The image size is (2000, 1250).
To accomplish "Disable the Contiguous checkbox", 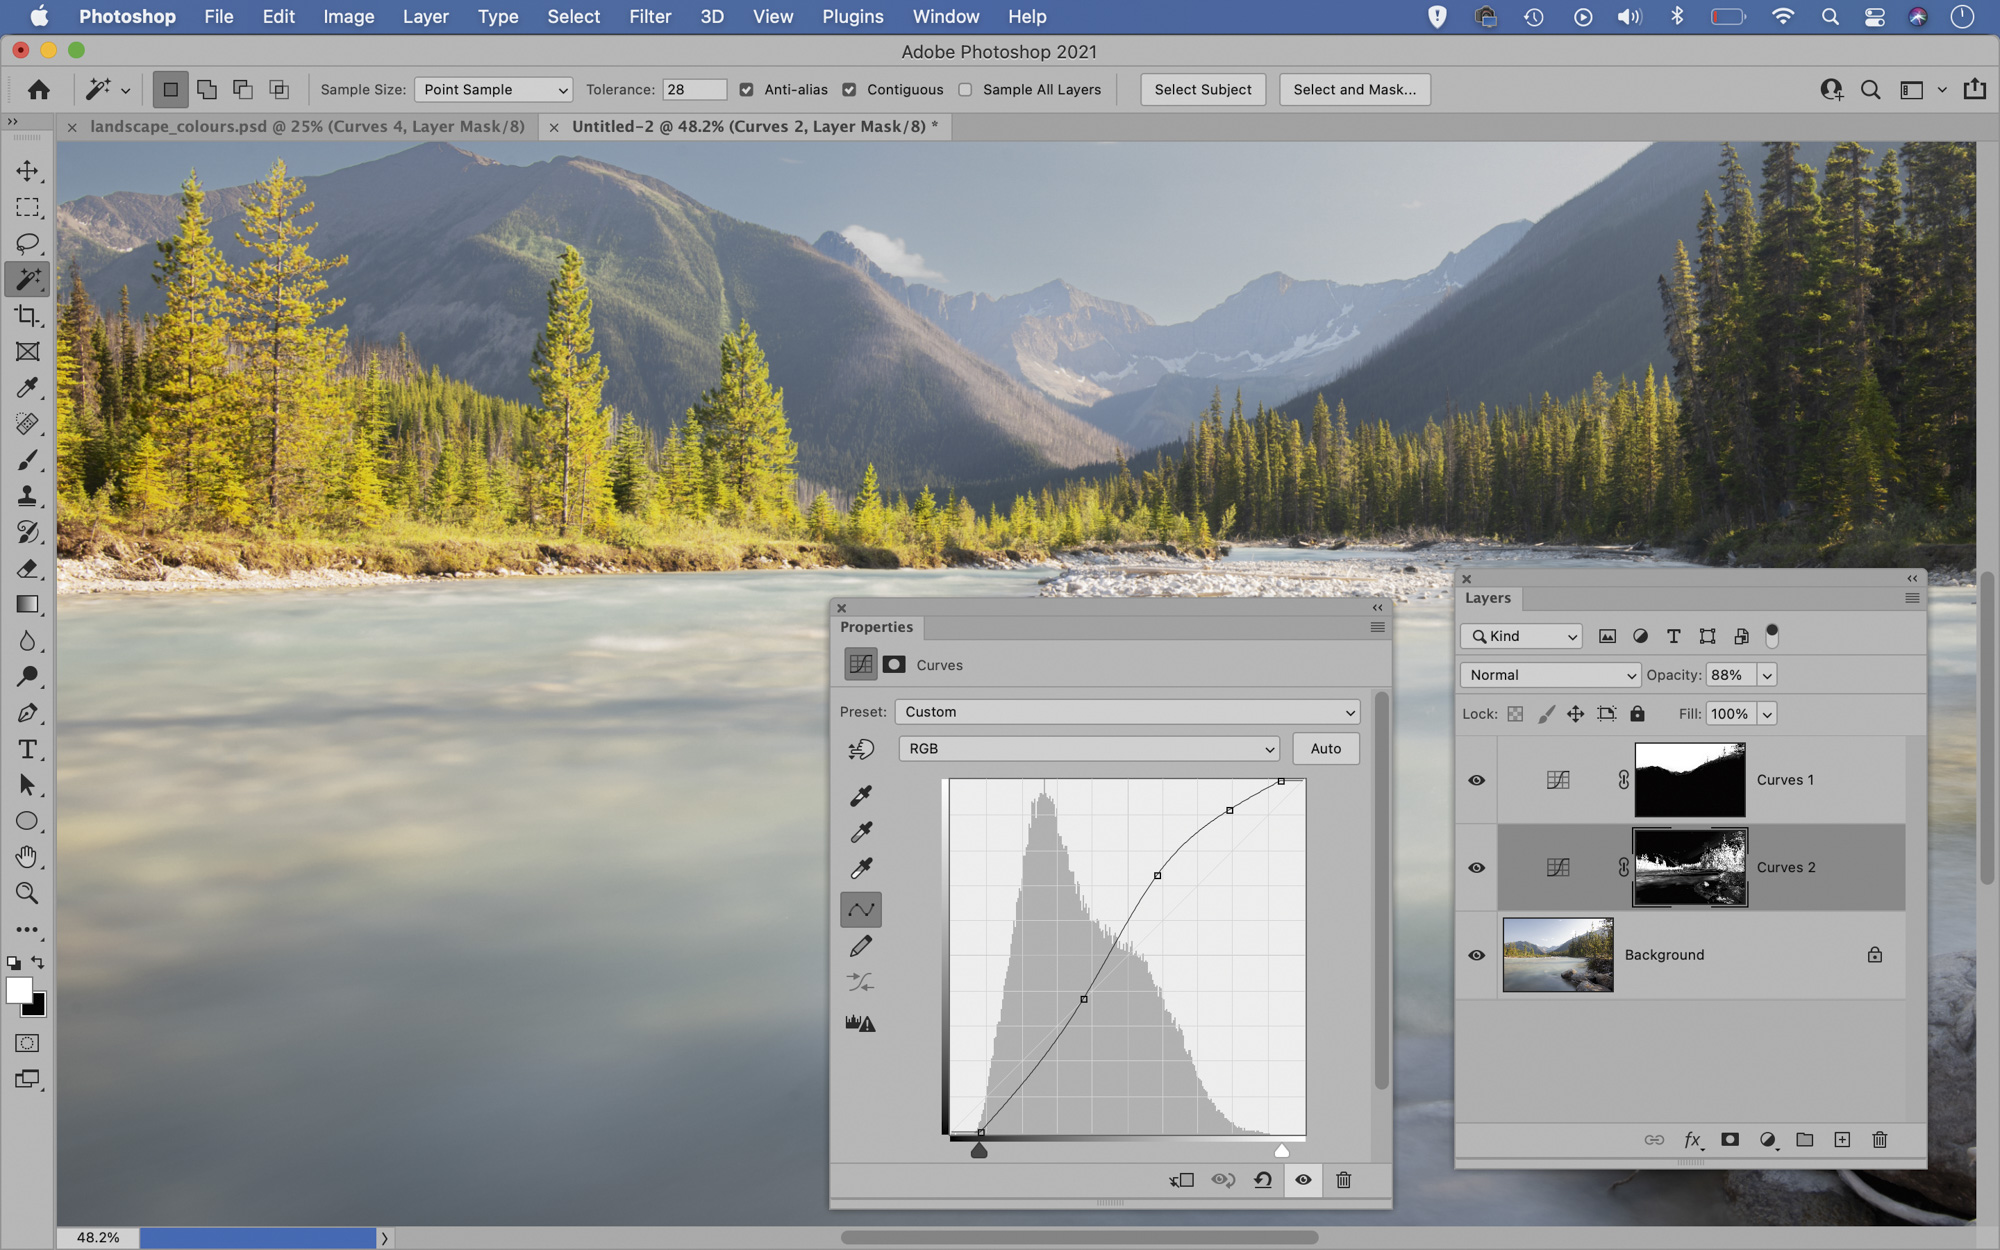I will pos(849,90).
